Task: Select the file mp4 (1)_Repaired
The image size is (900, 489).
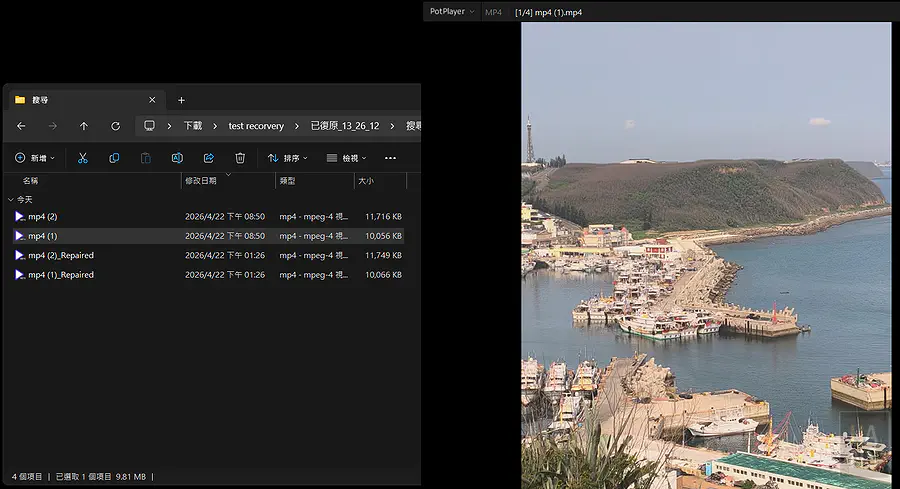Action: (x=60, y=274)
